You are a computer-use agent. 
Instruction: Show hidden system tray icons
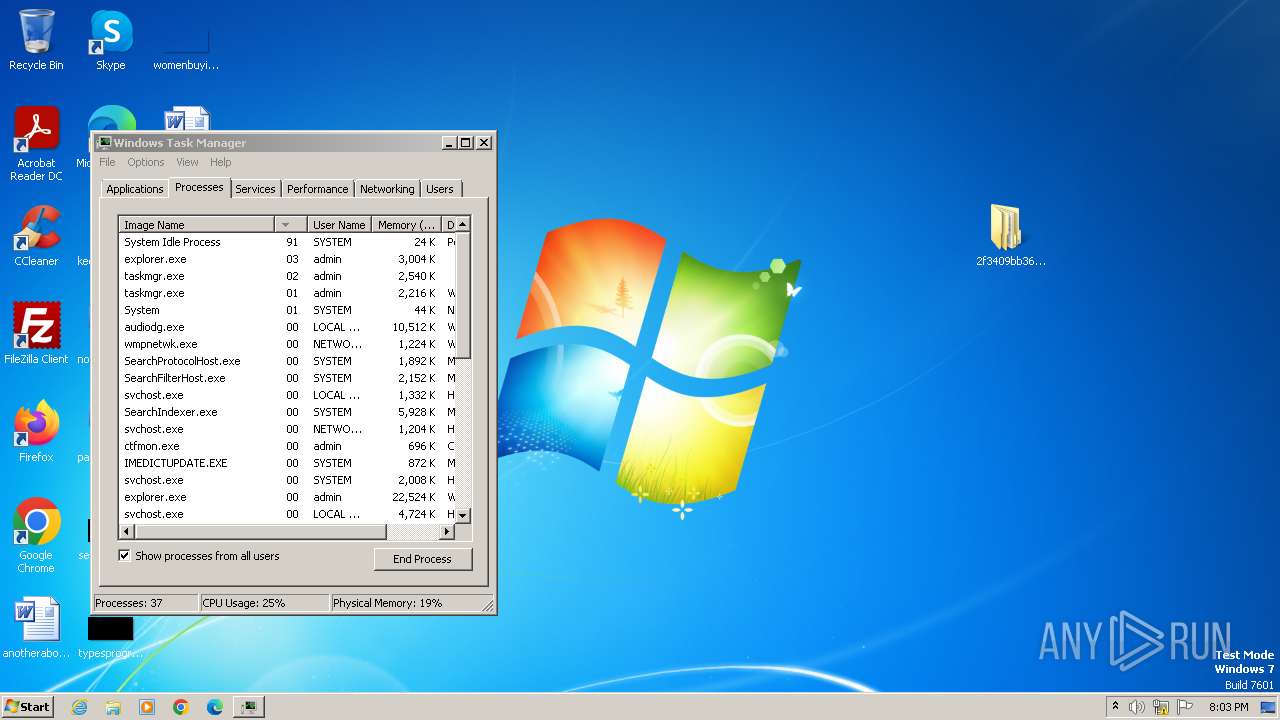pos(1116,707)
